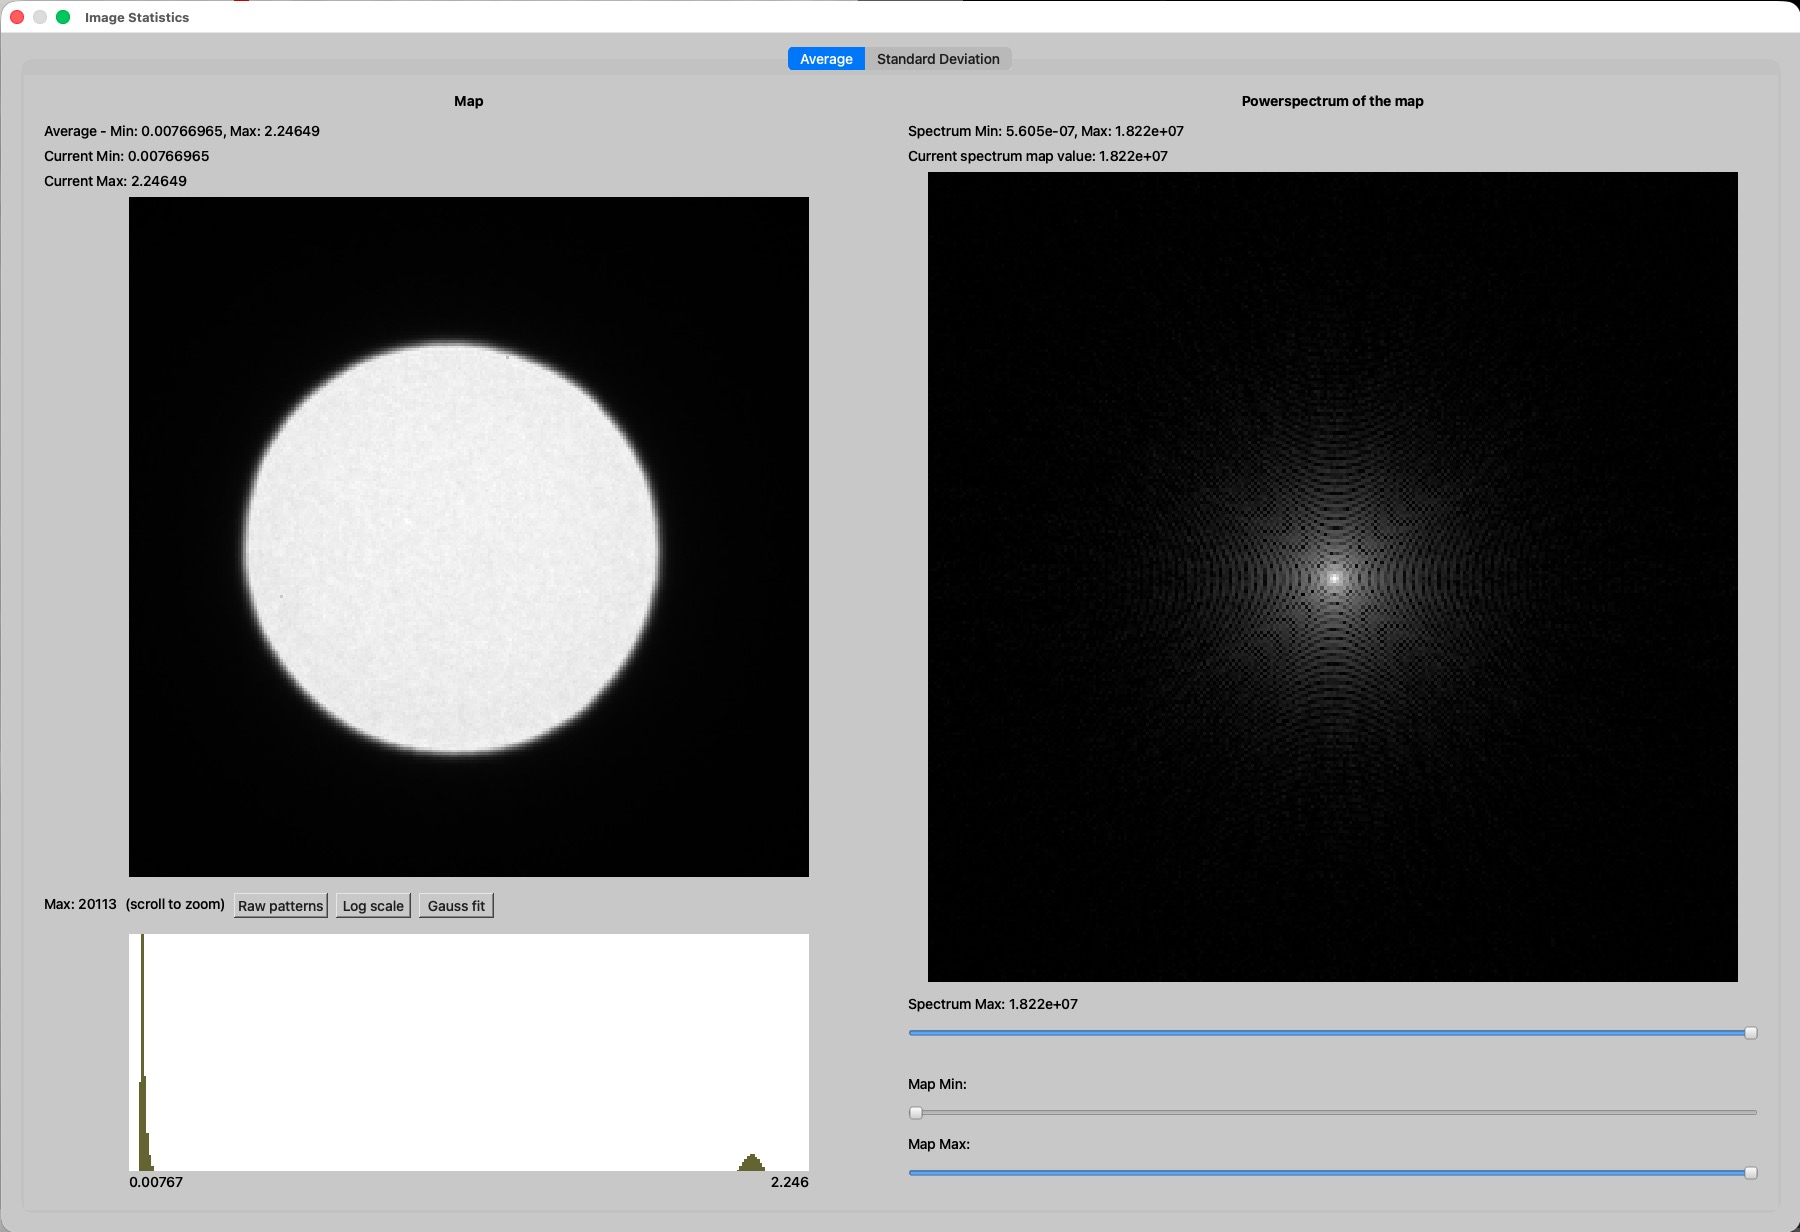Click the 'Spectrum Max: 1.822e+07' label above the slider
The image size is (1800, 1232).
(993, 1004)
